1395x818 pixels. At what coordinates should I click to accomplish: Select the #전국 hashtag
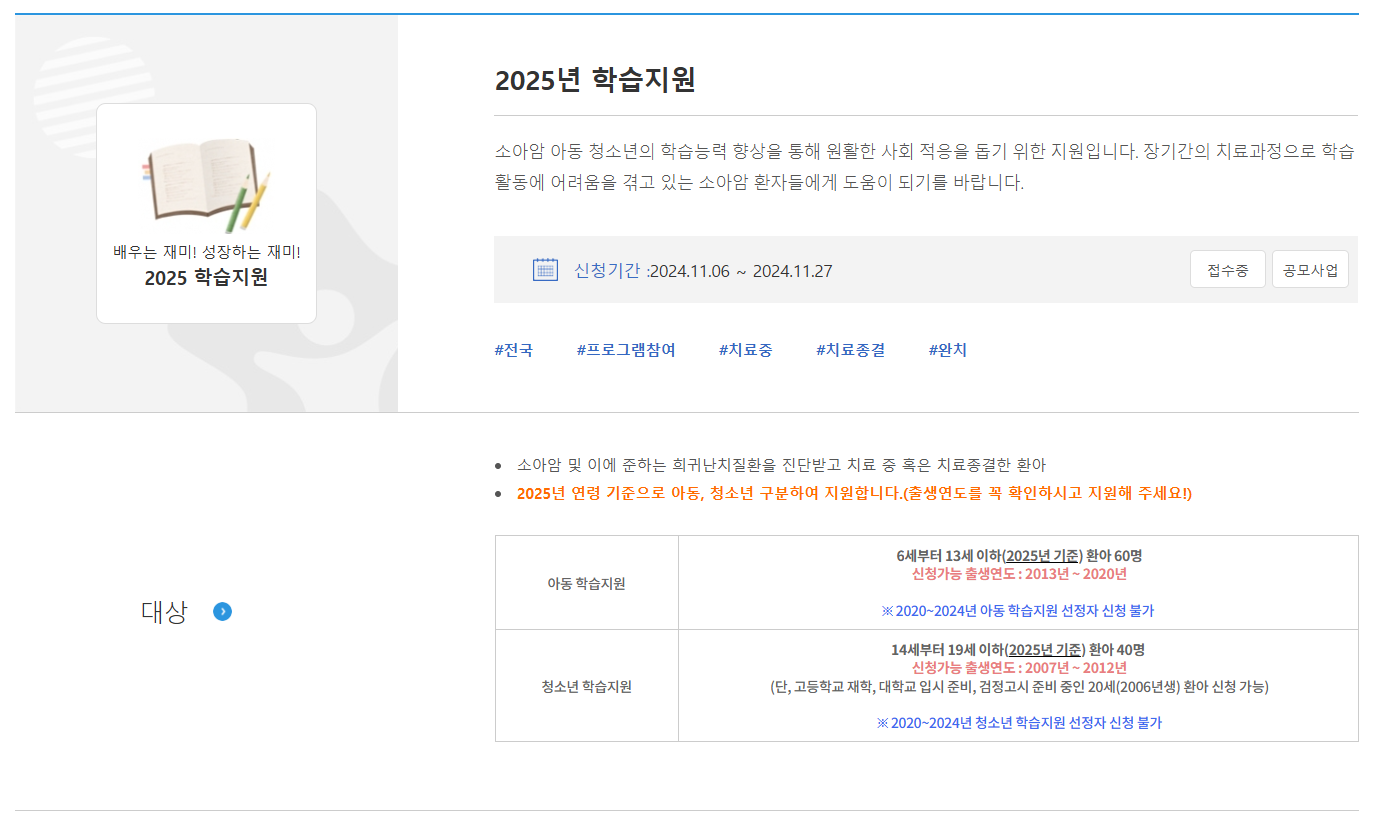click(514, 350)
